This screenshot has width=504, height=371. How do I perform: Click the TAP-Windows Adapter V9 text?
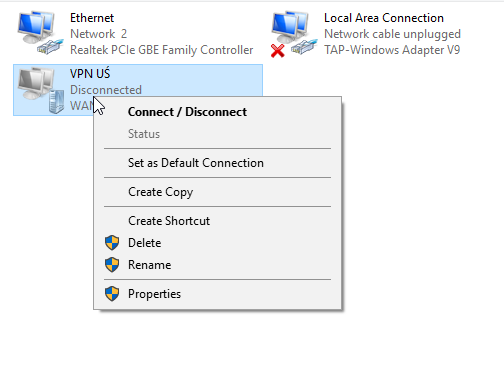point(392,50)
